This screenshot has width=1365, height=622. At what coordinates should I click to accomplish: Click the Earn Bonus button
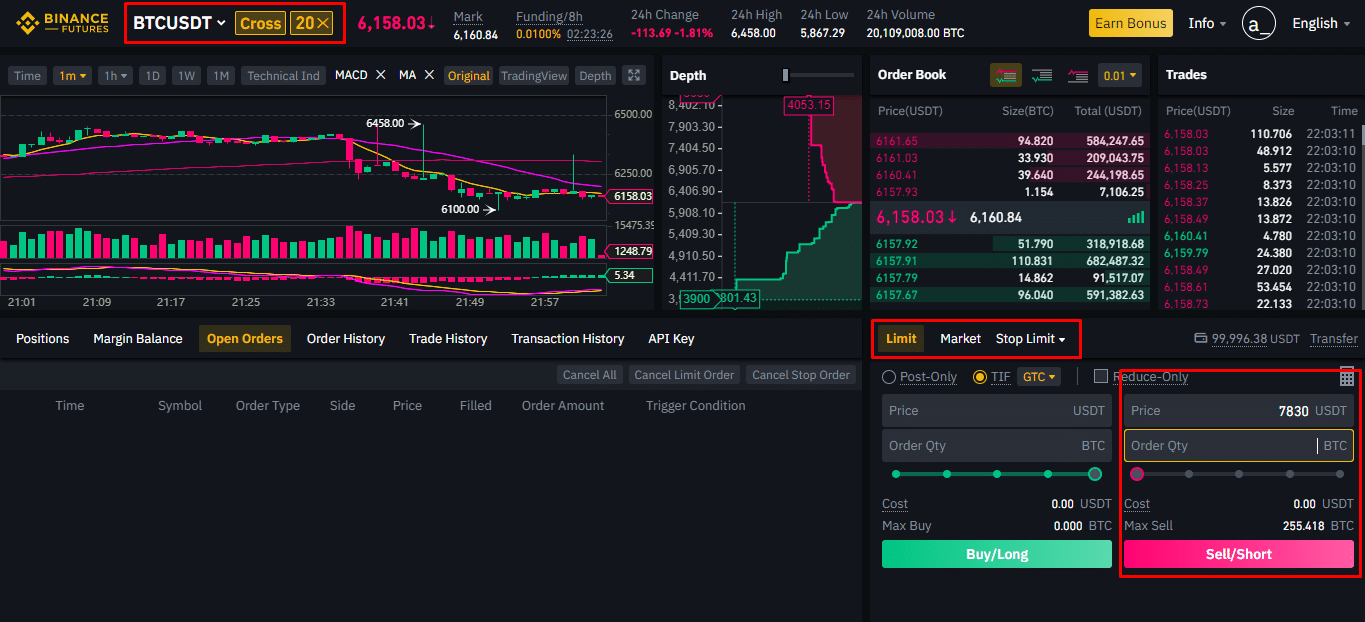click(x=1131, y=23)
